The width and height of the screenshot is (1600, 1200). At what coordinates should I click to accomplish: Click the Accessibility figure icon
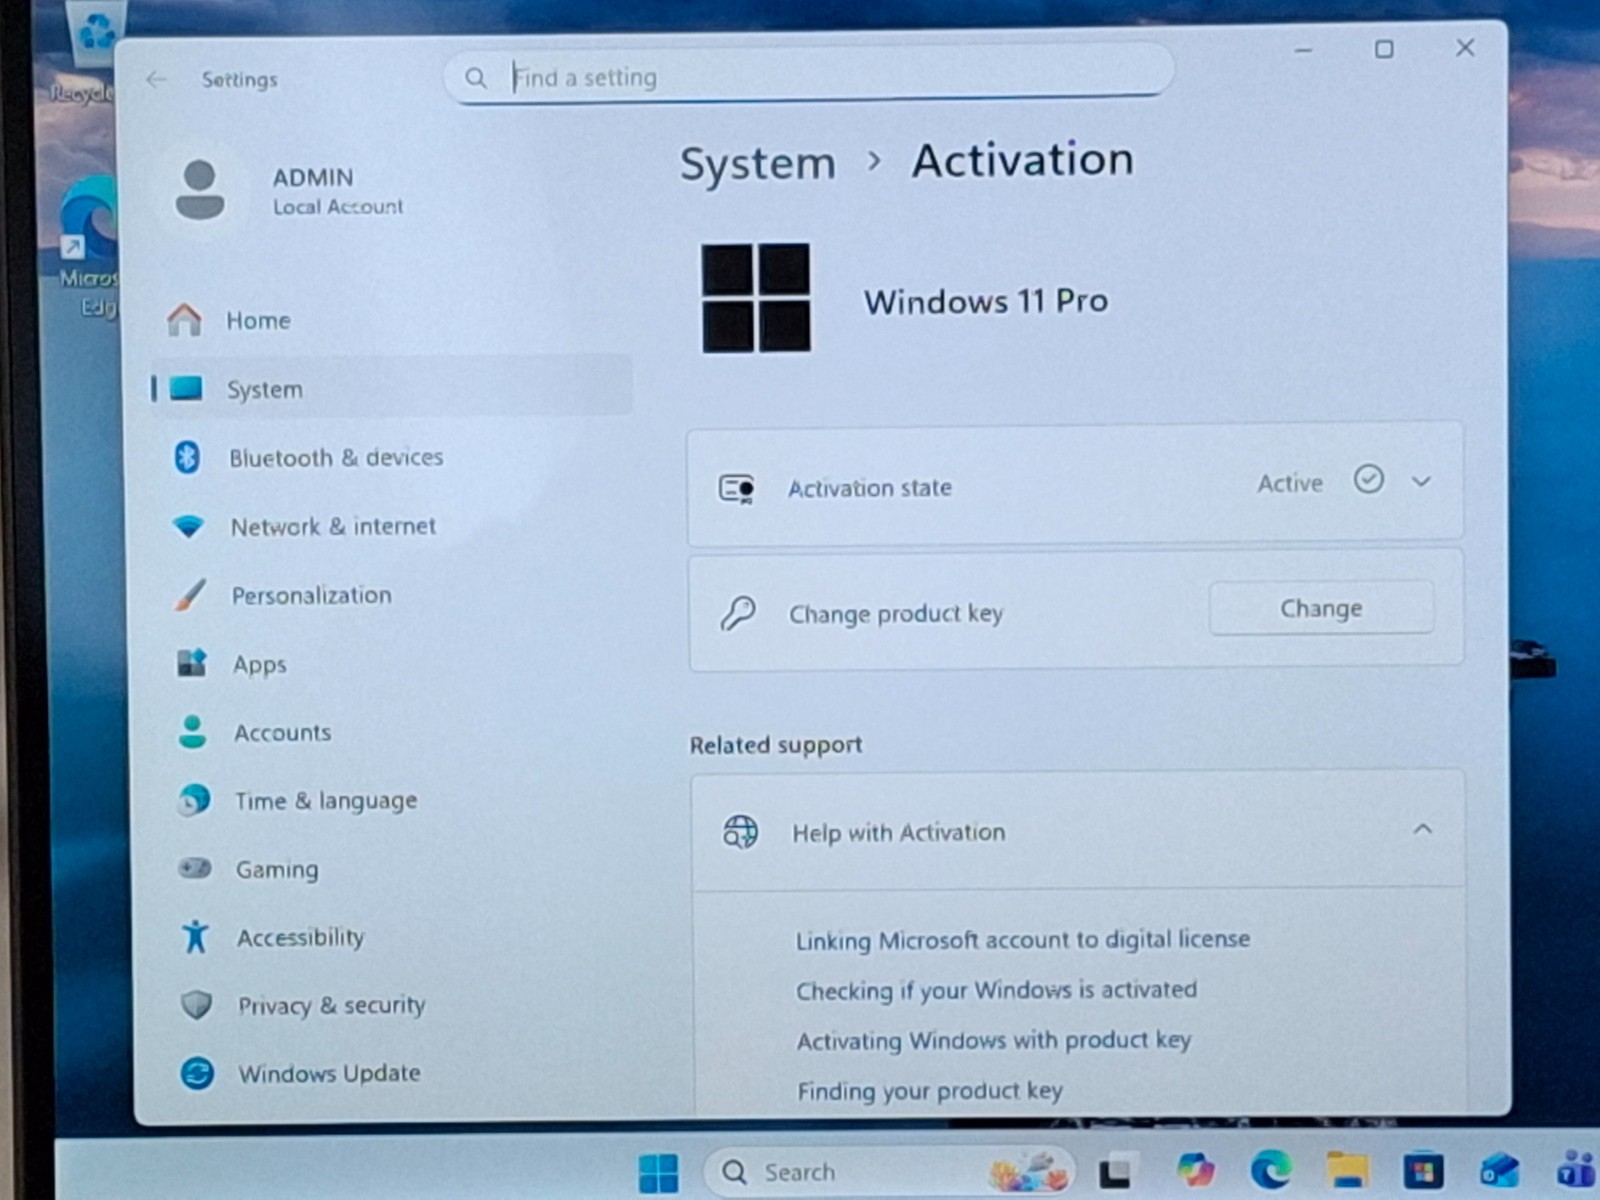tap(196, 936)
